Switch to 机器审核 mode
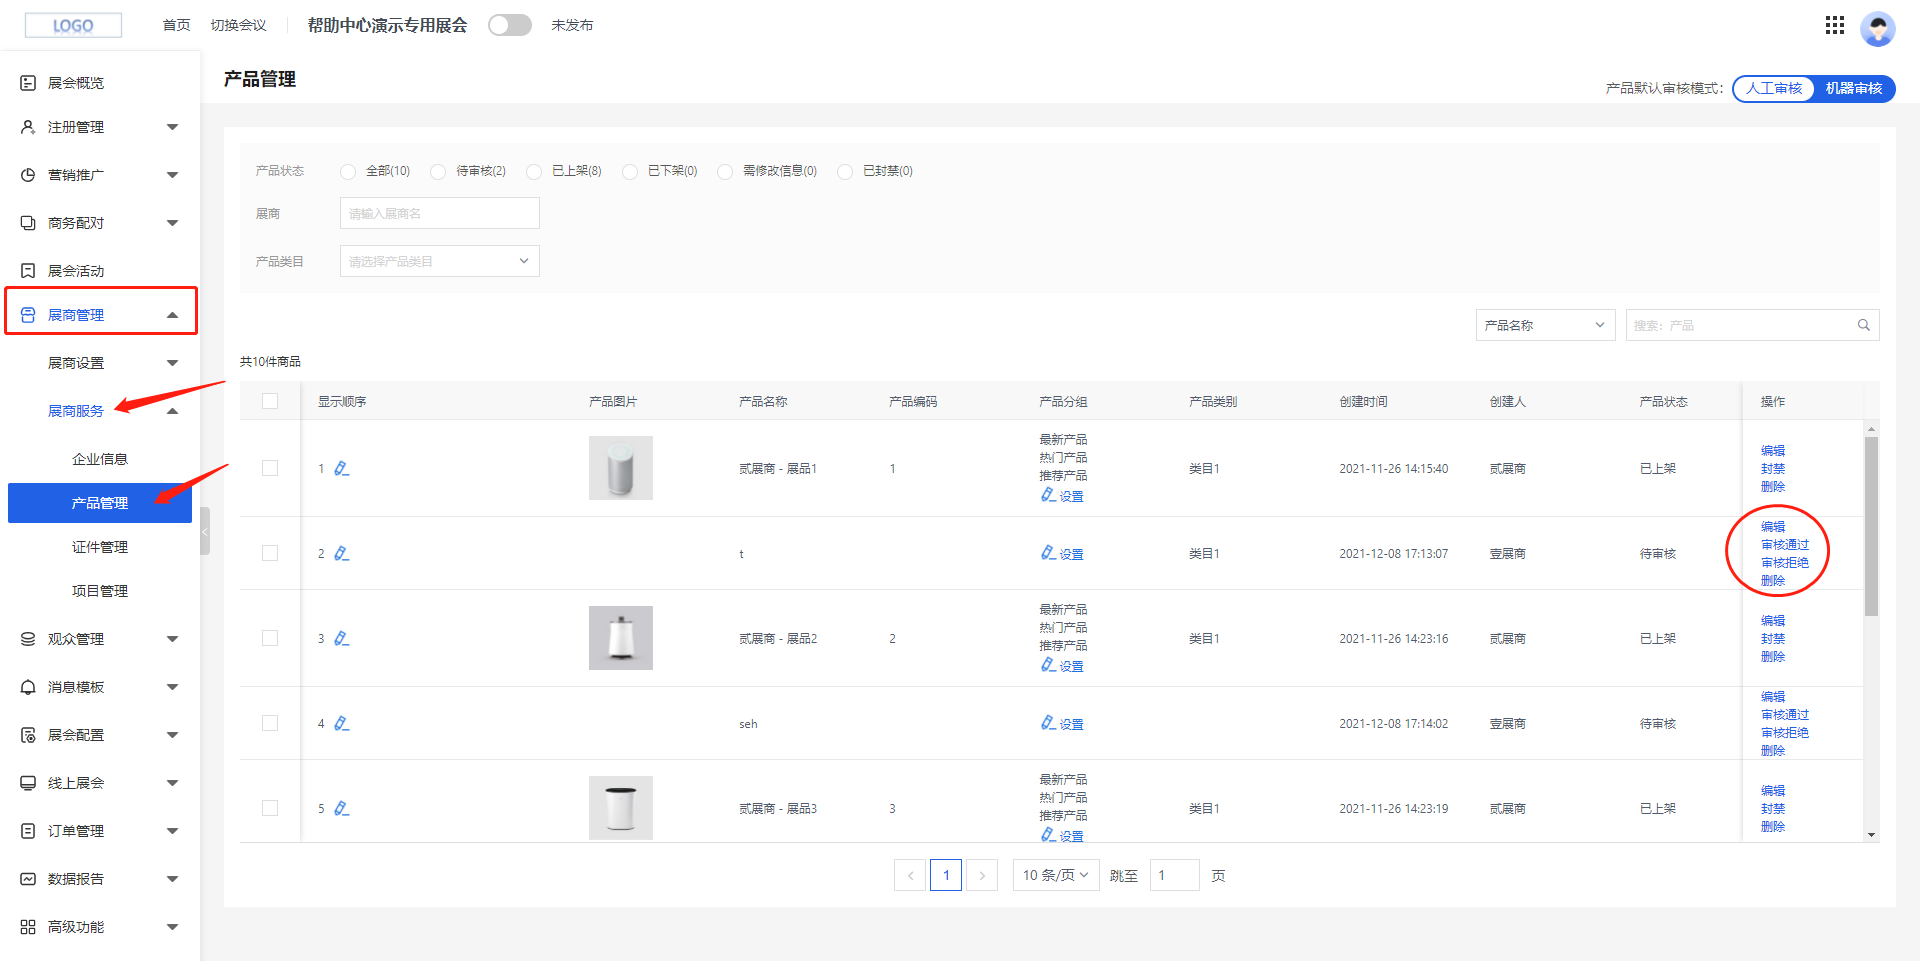Viewport: 1920px width, 961px height. [1854, 88]
